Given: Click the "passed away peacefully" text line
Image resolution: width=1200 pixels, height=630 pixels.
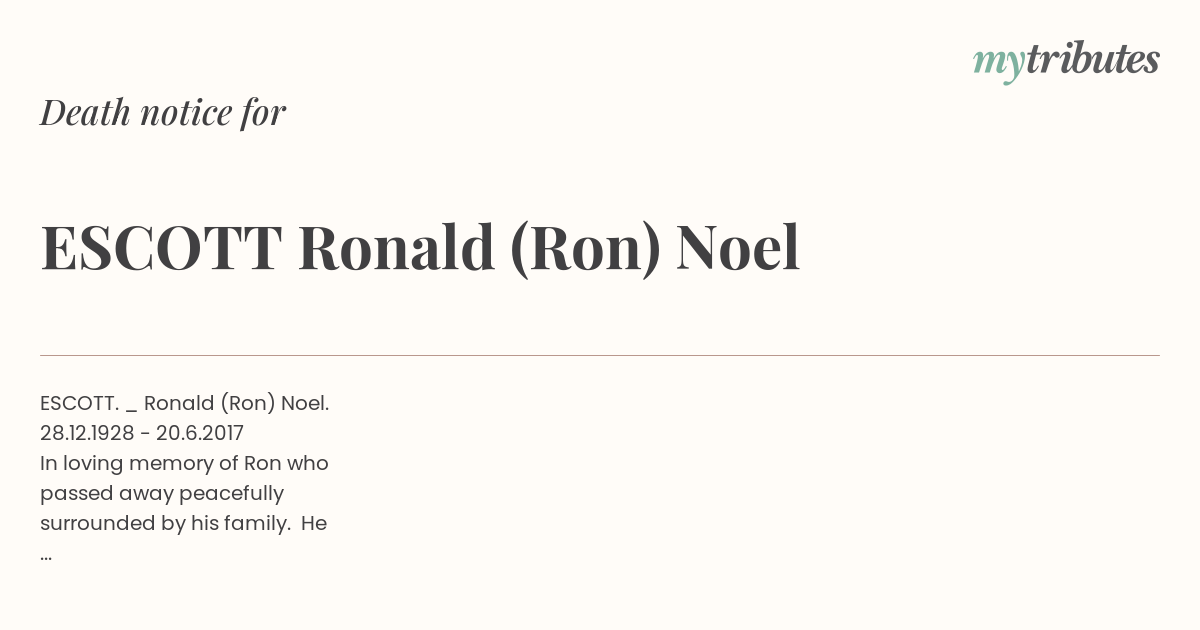Looking at the screenshot, I should coord(162,494).
